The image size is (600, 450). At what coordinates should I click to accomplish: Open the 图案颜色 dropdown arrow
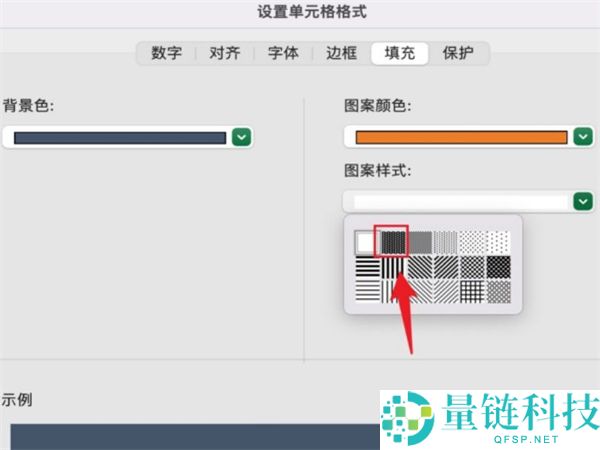[x=583, y=137]
